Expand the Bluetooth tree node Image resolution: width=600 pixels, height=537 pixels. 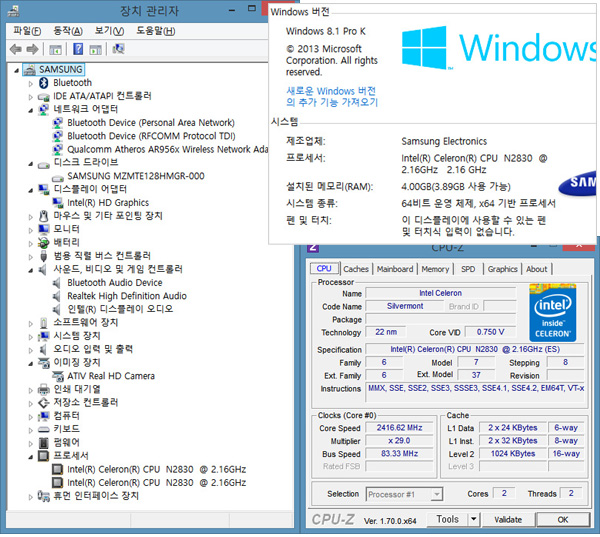[x=31, y=83]
